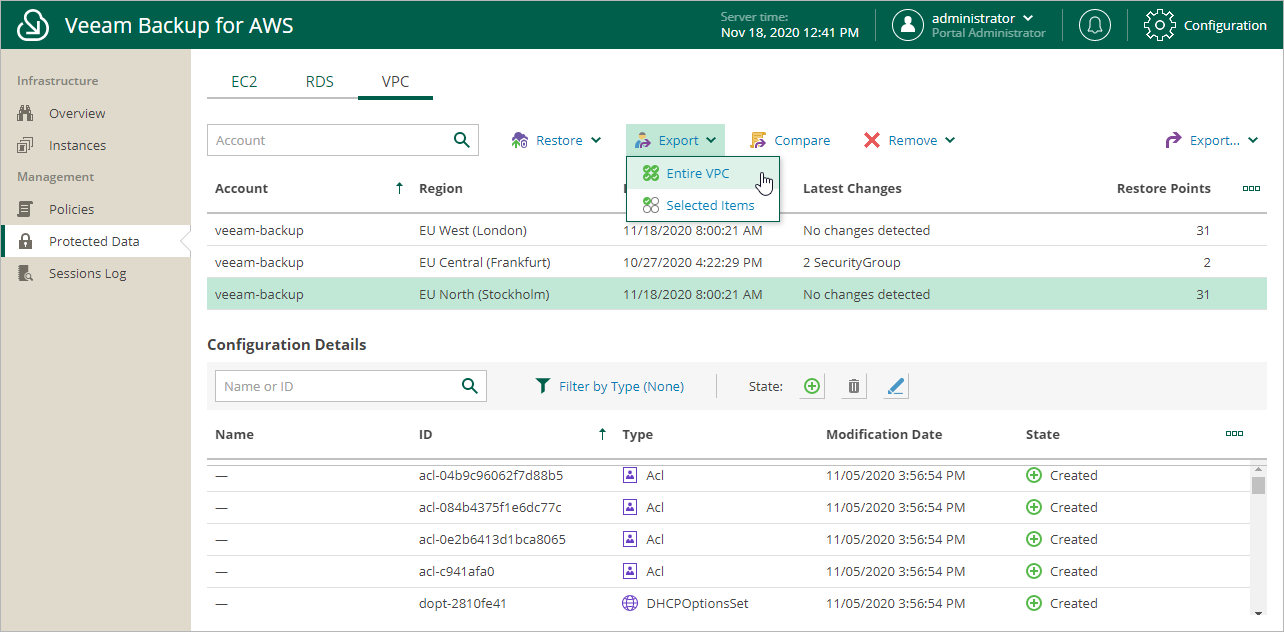Click the details table scrollbar thumb
Screen dimensions: 1284x632
[x=1258, y=485]
